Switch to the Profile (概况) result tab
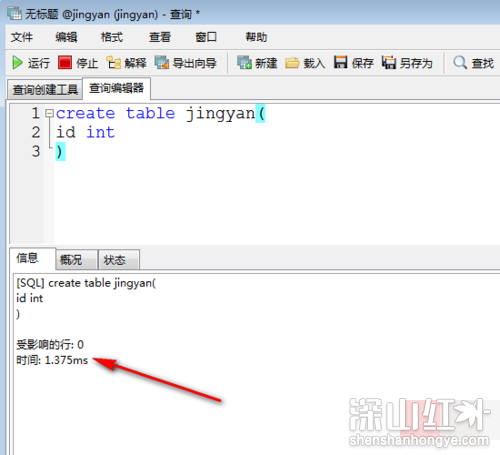The height and width of the screenshot is (455, 500). tap(77, 260)
